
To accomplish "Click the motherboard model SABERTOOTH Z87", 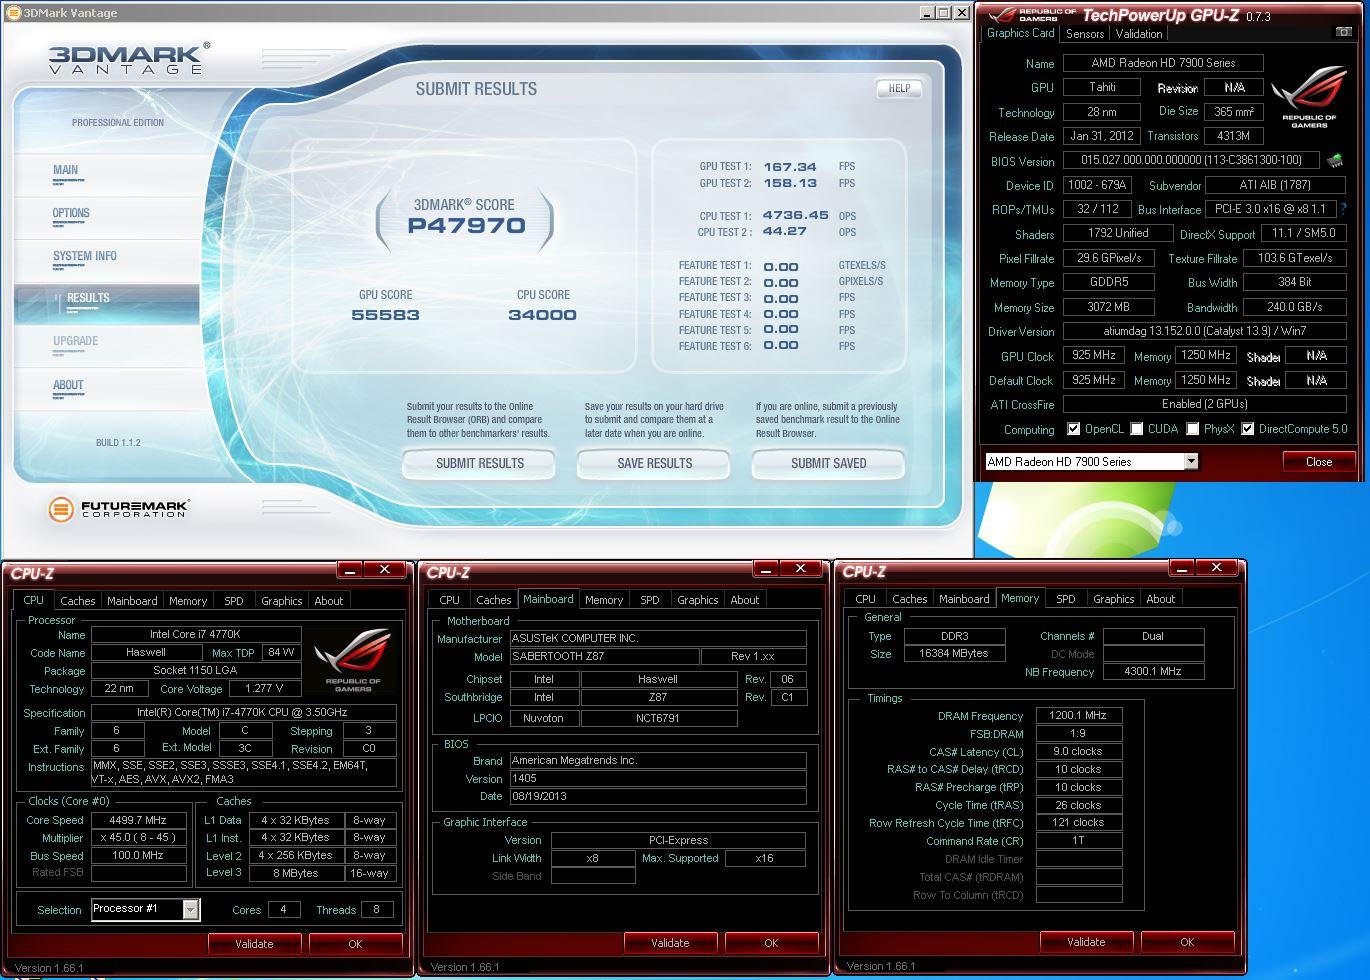I will (x=604, y=657).
